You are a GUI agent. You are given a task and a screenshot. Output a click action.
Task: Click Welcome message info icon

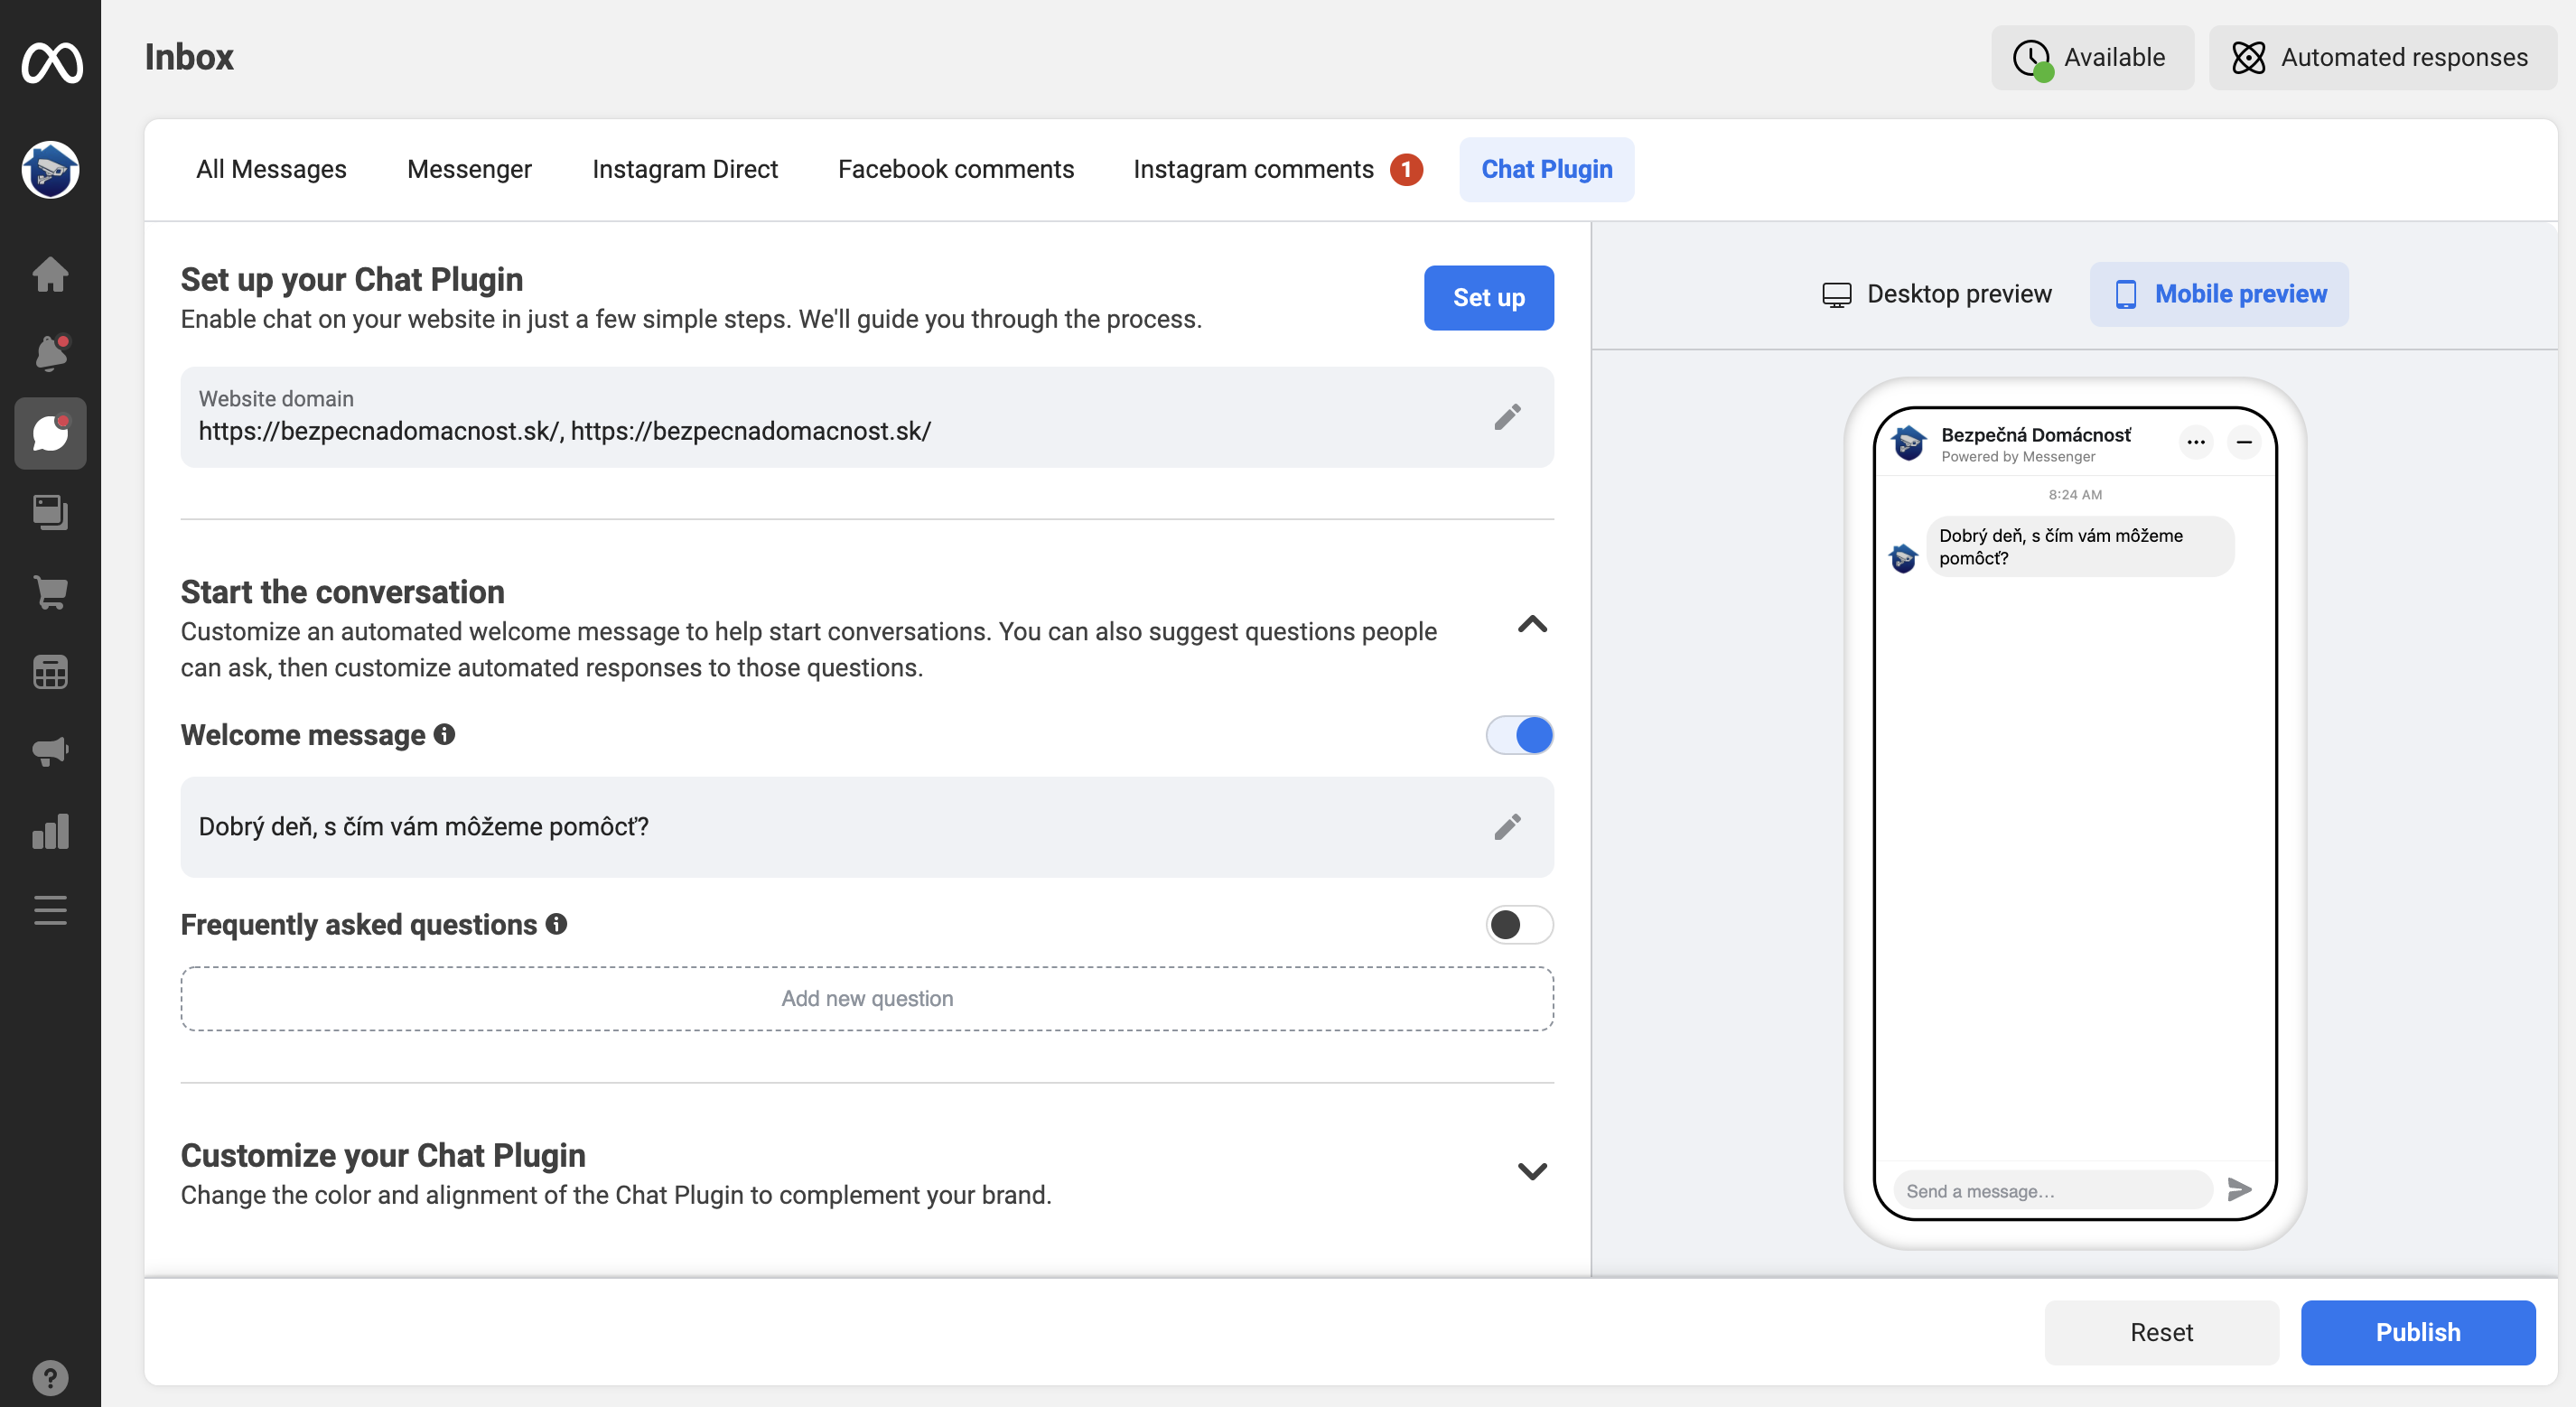tap(445, 735)
